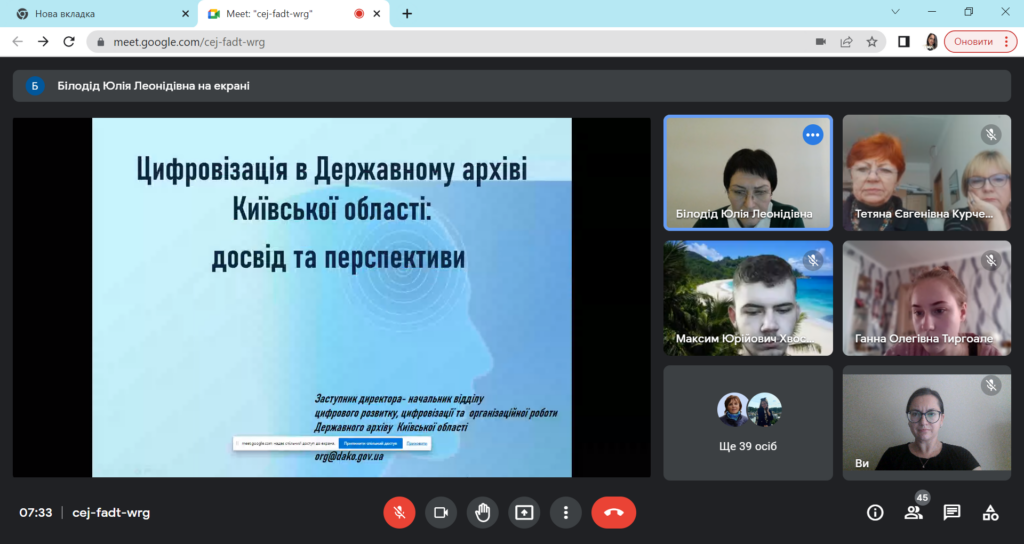Unmute the microphone in the call controls
Image resolution: width=1024 pixels, height=544 pixels.
(399, 512)
